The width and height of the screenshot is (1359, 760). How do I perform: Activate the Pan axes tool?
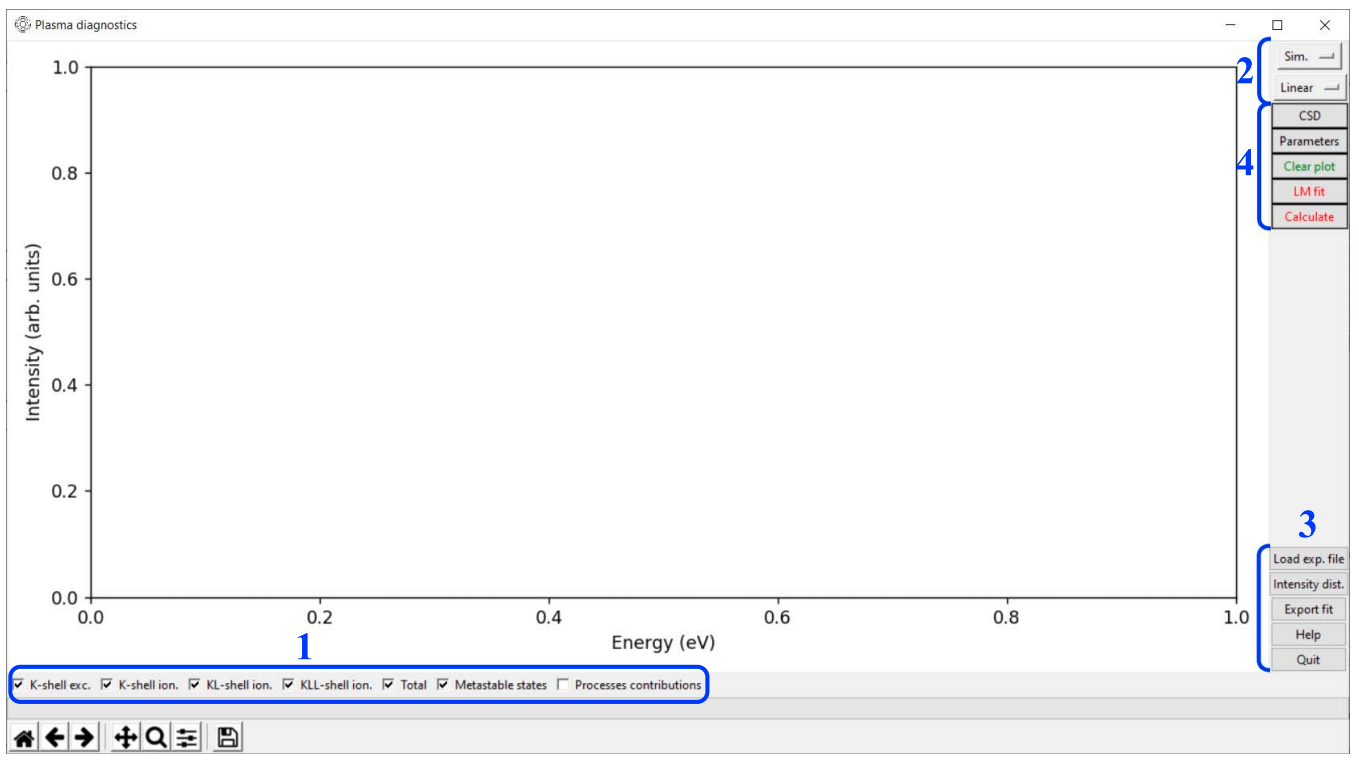tap(126, 738)
